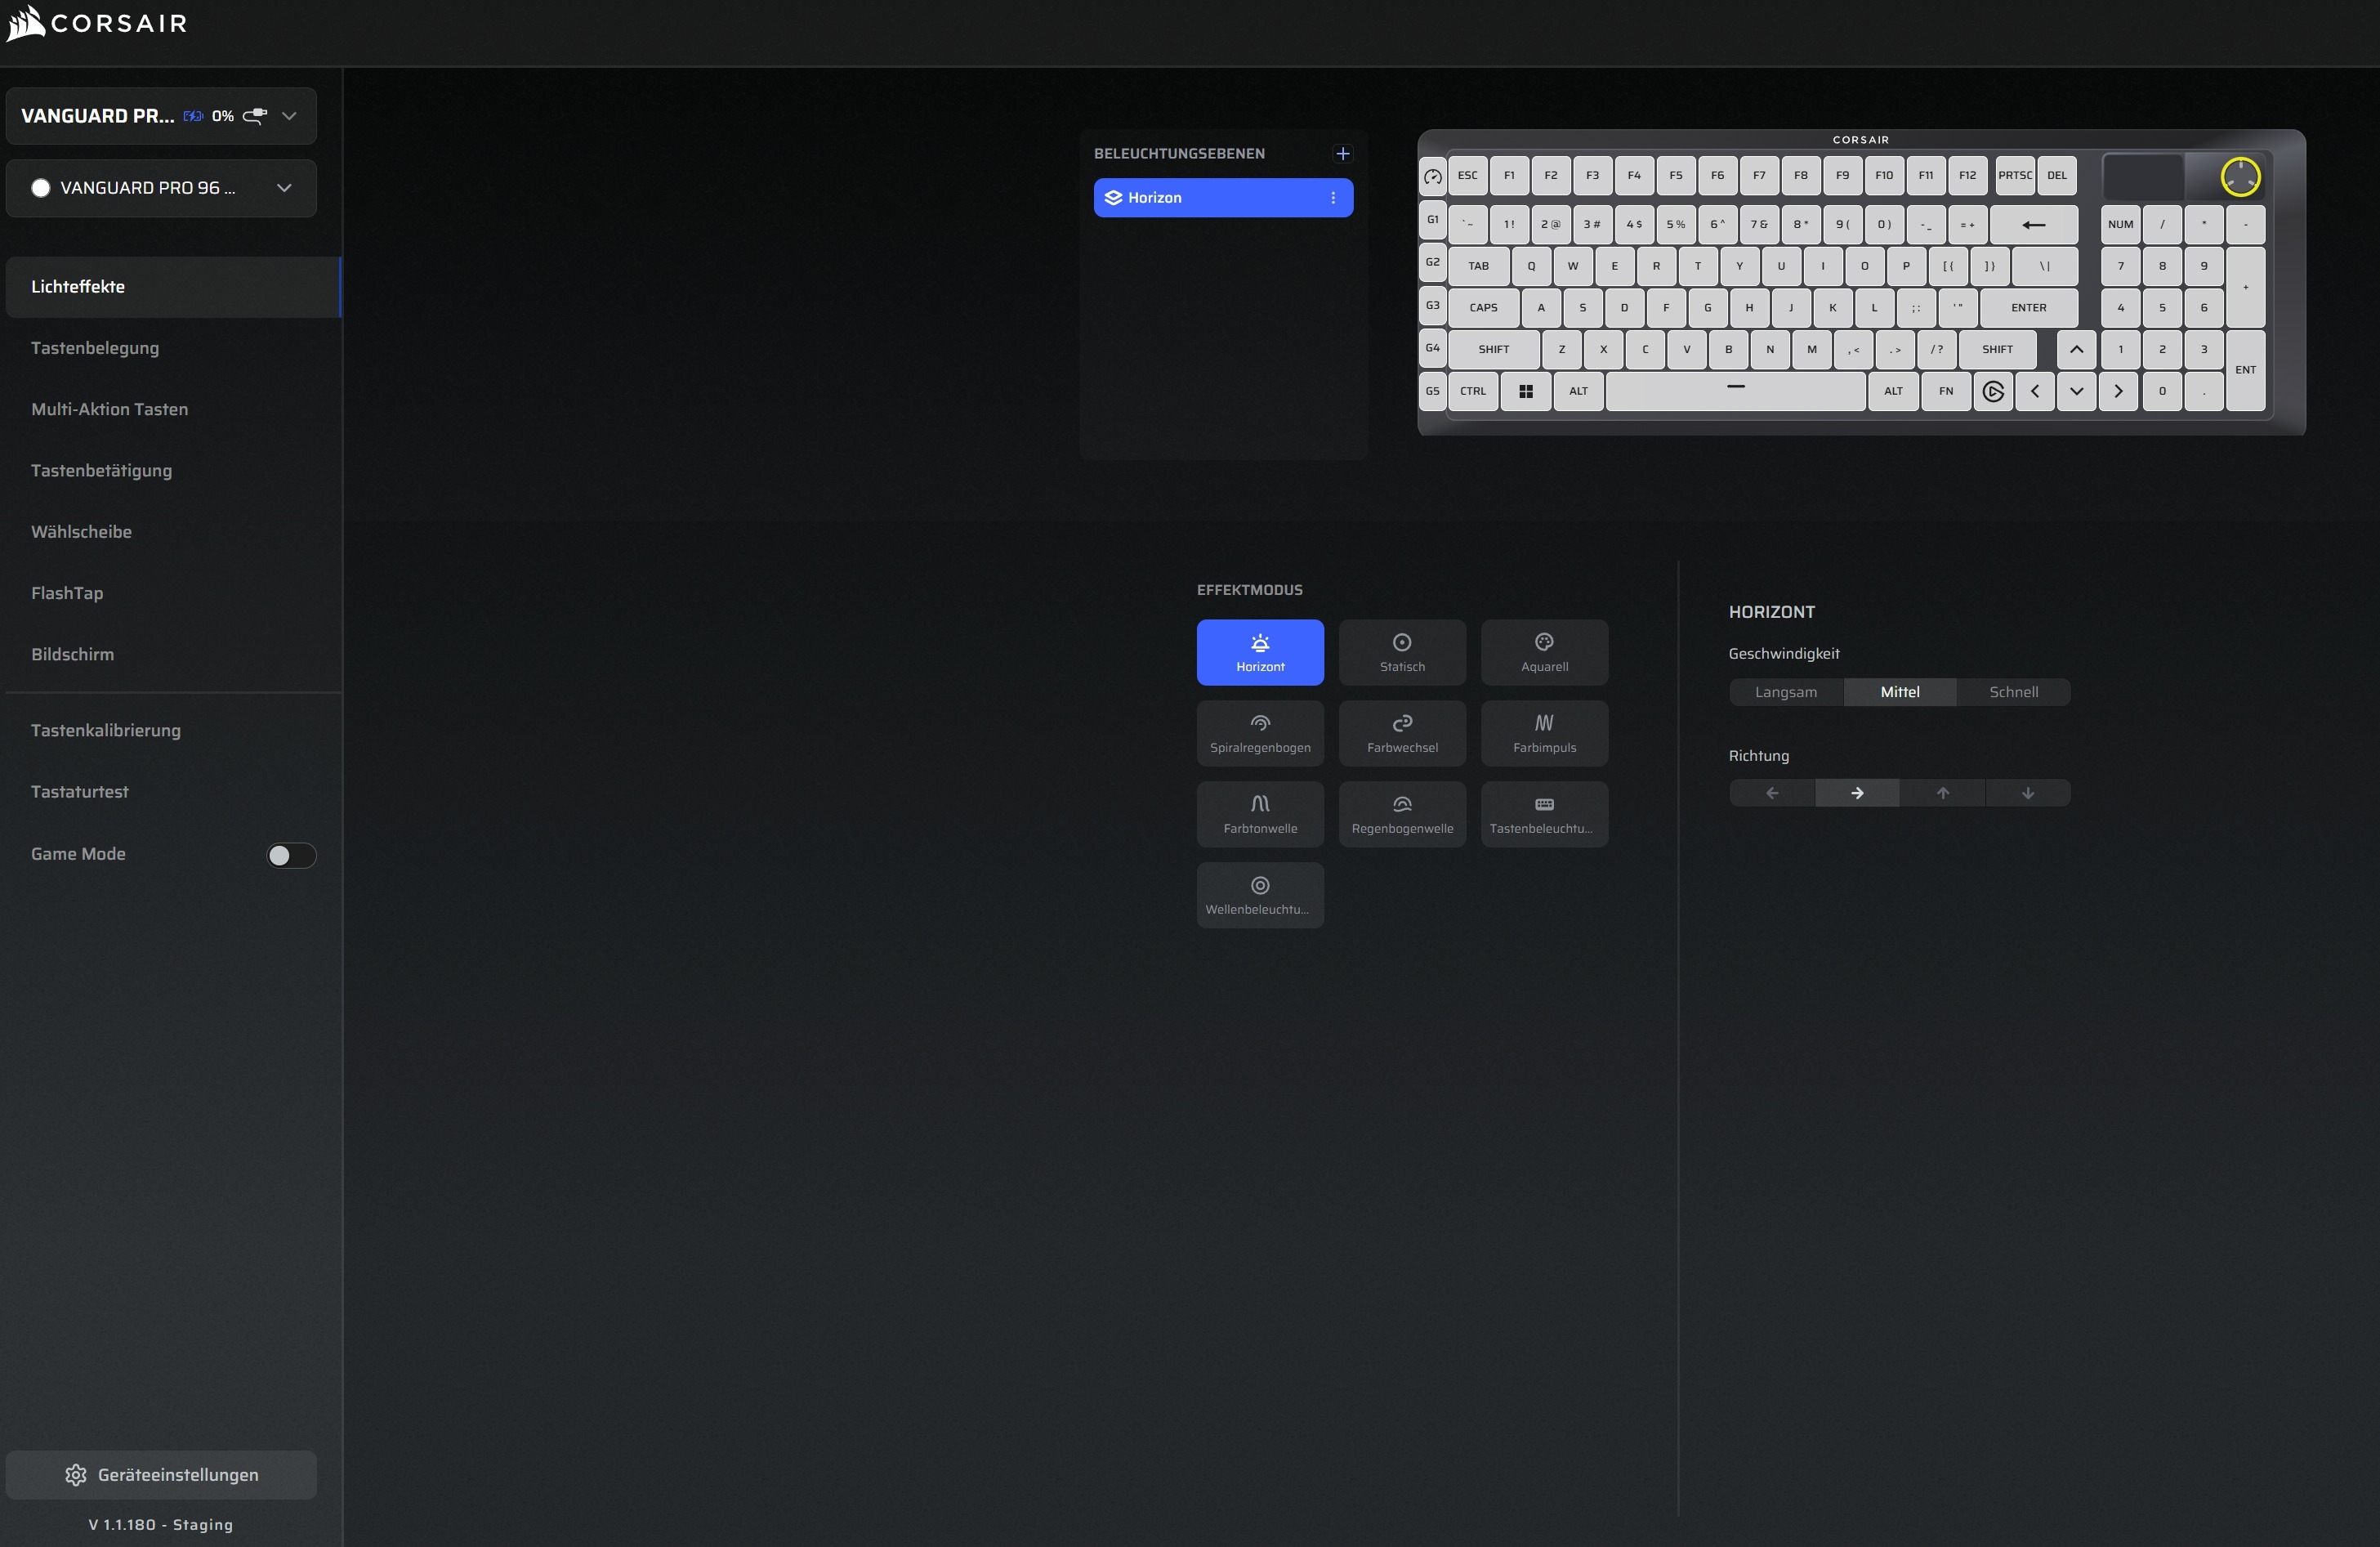Image resolution: width=2380 pixels, height=1547 pixels.
Task: Switch to the Aquarell effect mode
Action: click(1544, 652)
